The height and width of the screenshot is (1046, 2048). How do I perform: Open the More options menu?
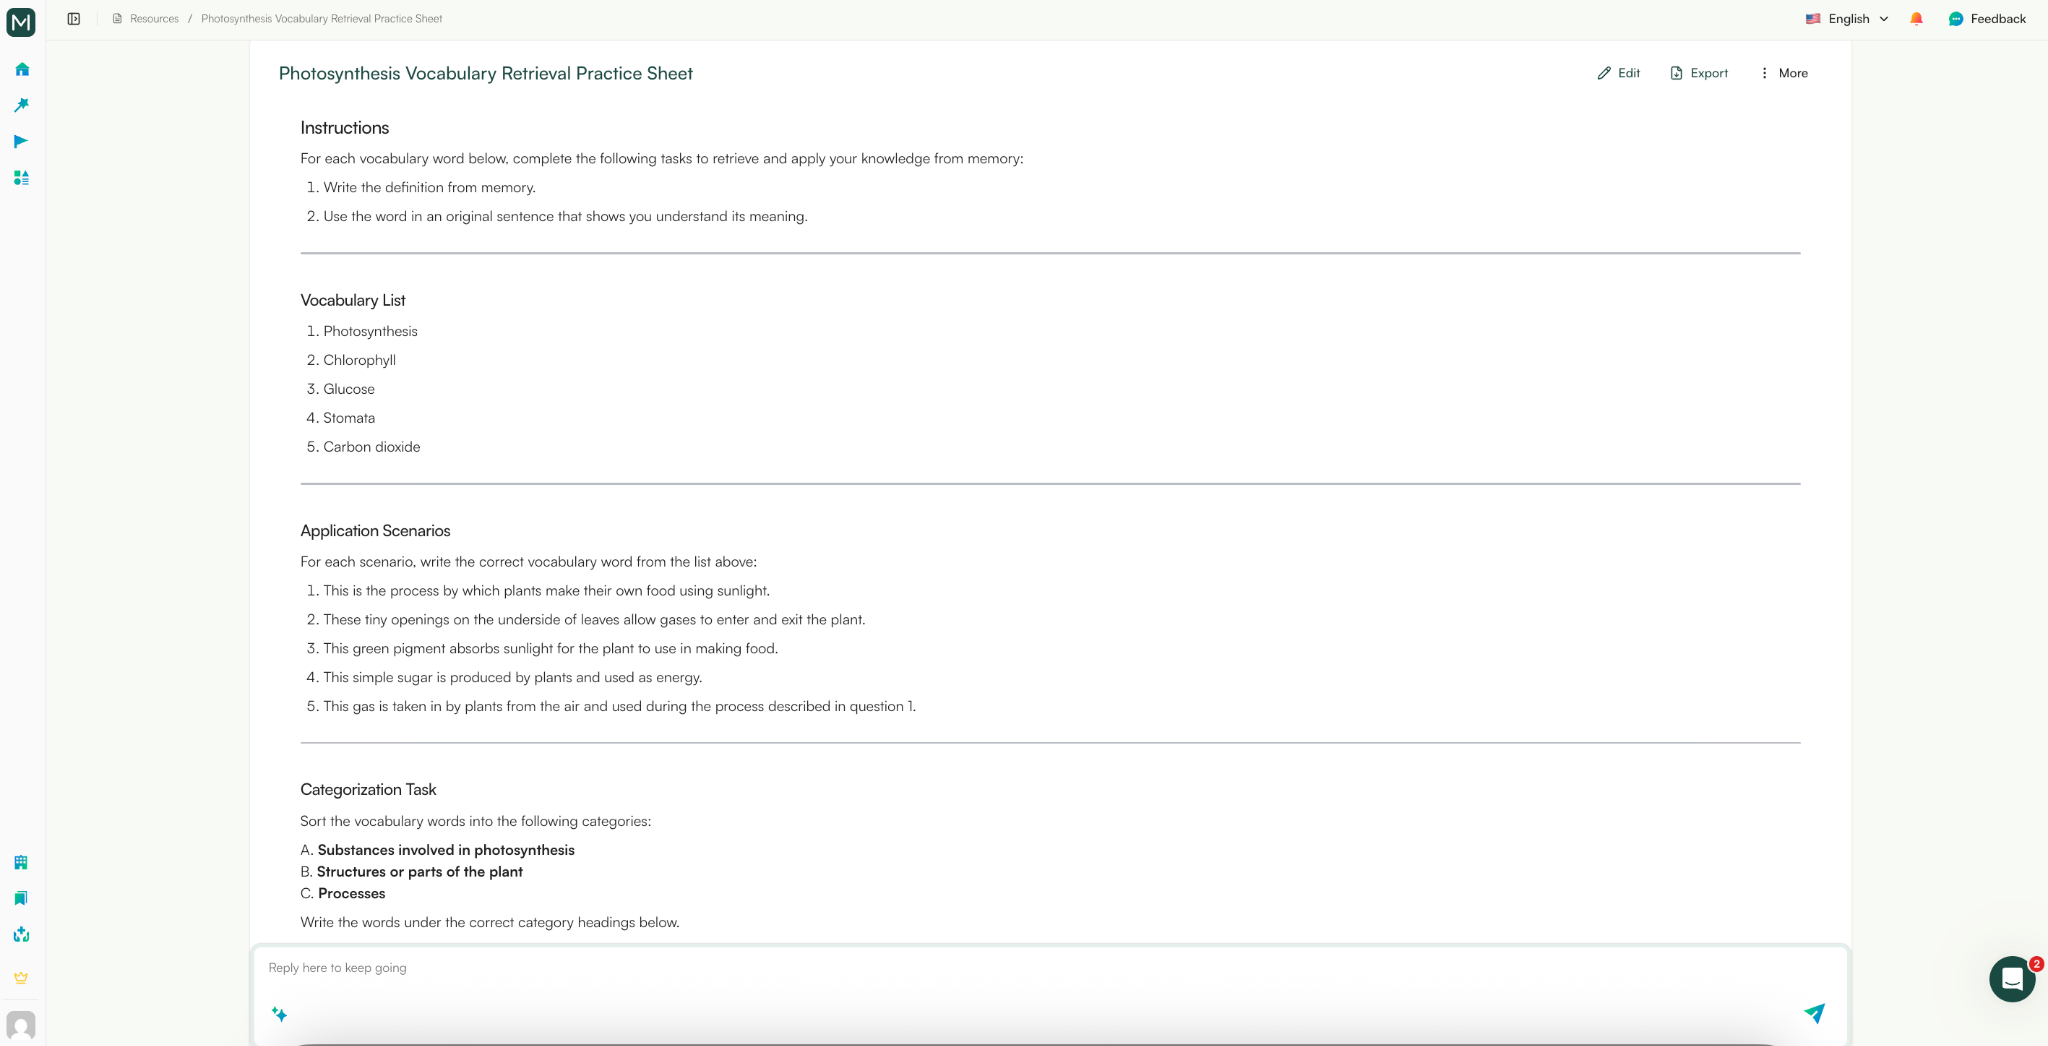point(1784,73)
